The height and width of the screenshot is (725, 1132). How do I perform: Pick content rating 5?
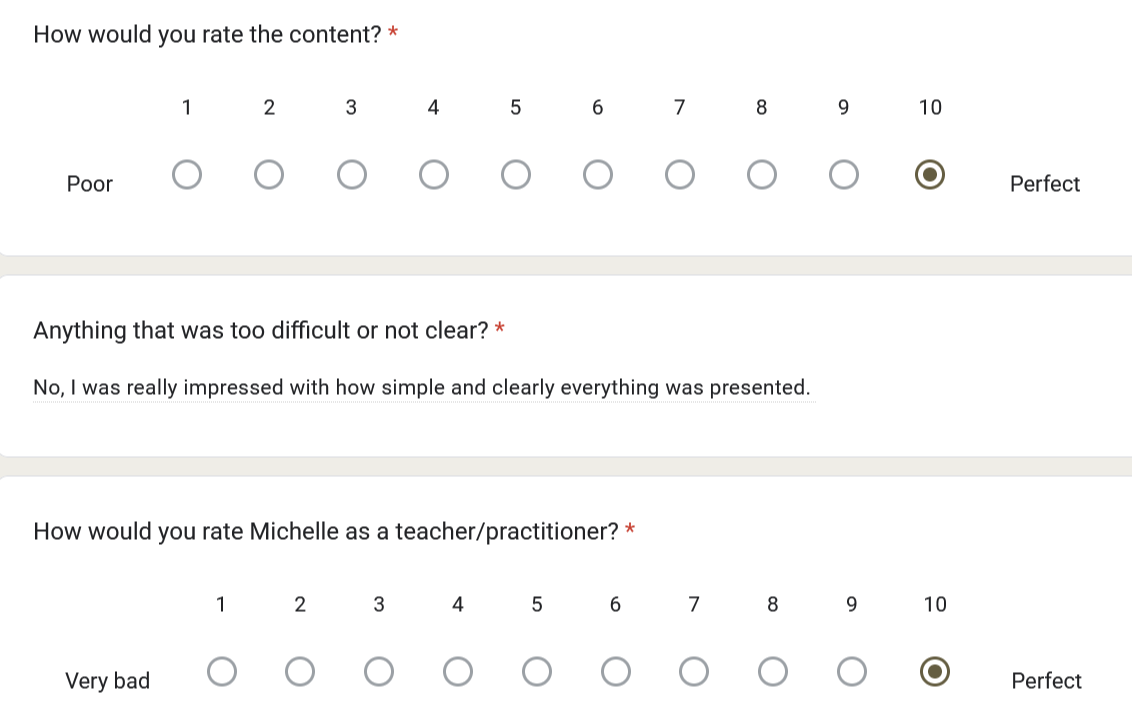pos(515,175)
